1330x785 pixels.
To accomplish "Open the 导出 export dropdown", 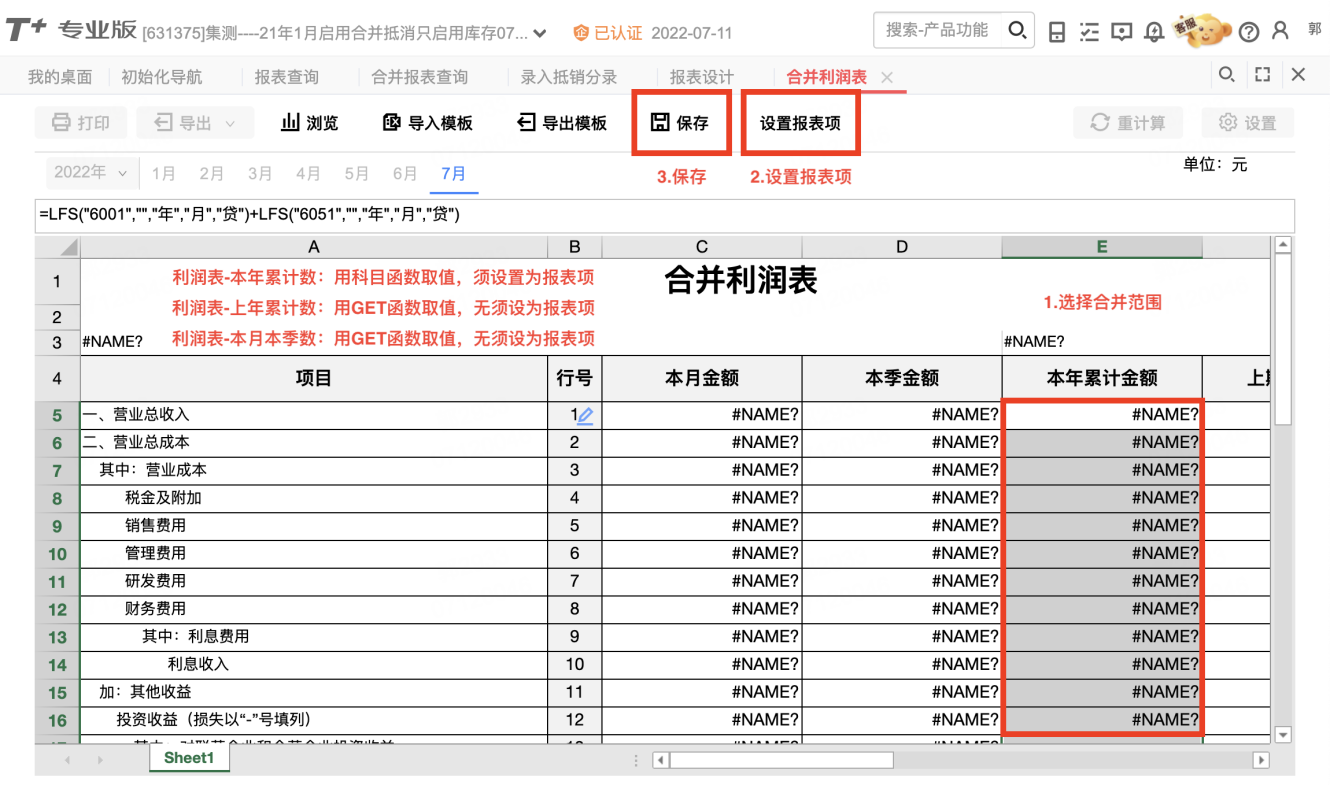I will tap(195, 123).
